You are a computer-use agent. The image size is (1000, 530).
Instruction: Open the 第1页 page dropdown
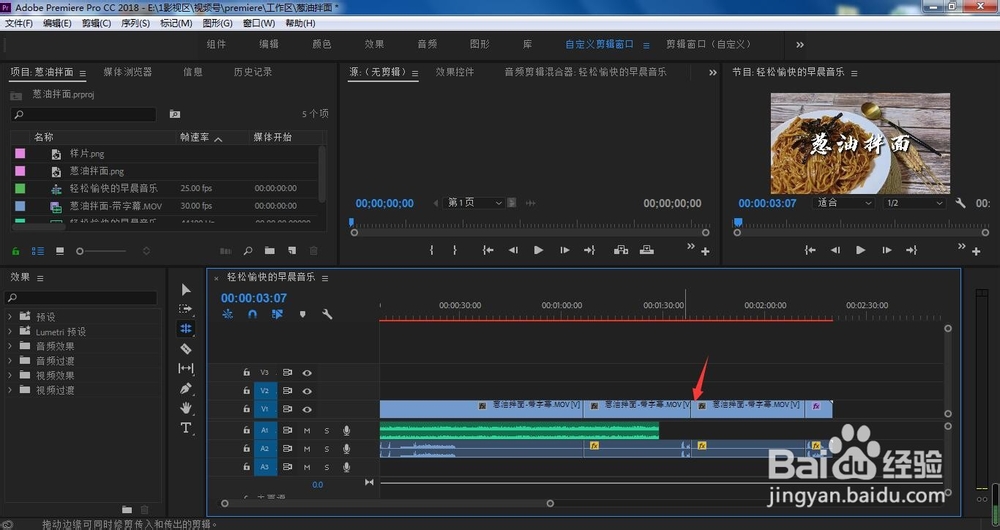(474, 203)
